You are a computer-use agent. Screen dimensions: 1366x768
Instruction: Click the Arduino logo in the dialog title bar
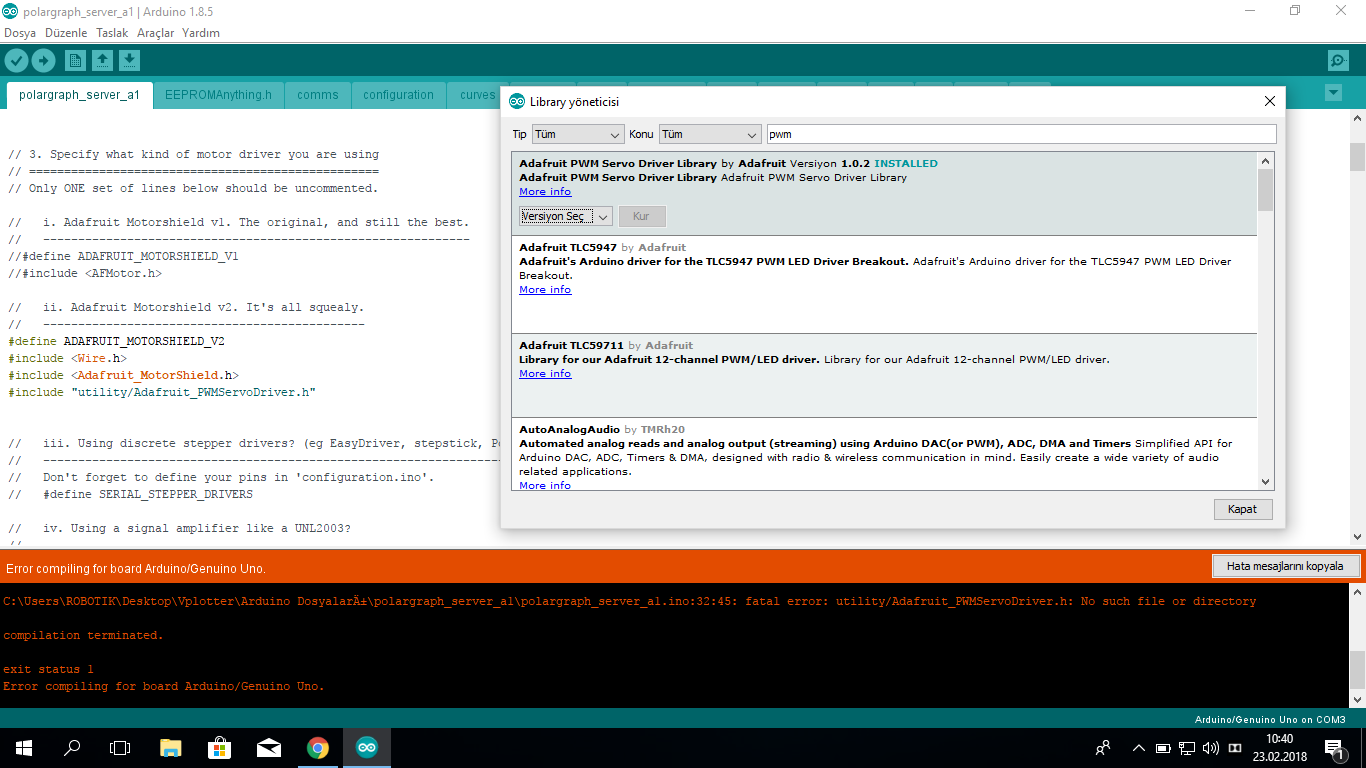[517, 101]
